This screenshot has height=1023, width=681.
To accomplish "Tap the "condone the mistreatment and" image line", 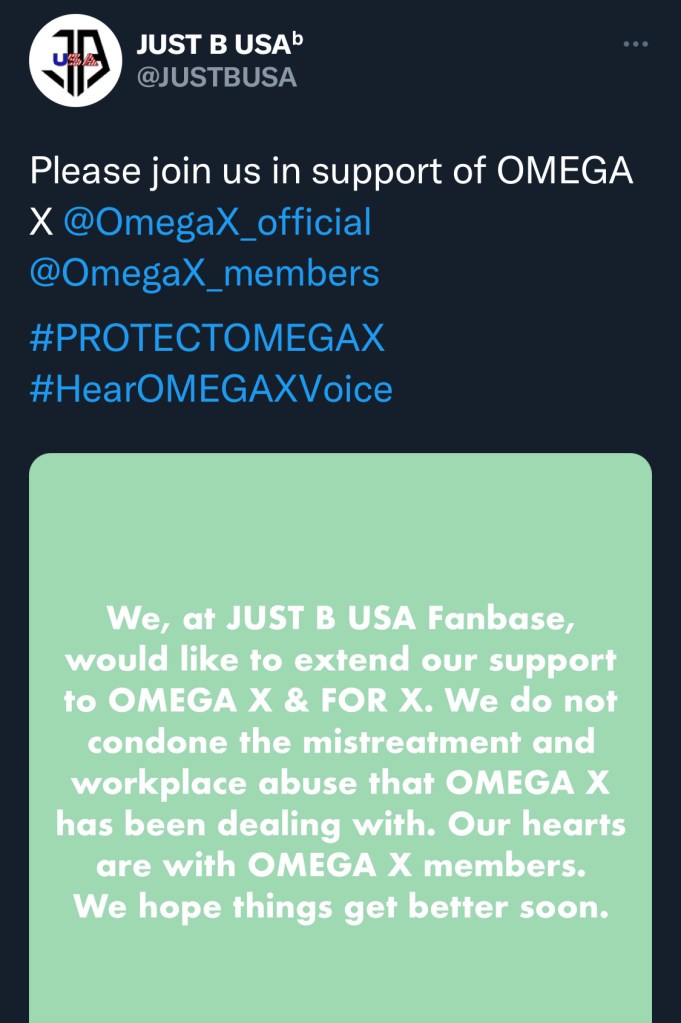I will click(340, 741).
